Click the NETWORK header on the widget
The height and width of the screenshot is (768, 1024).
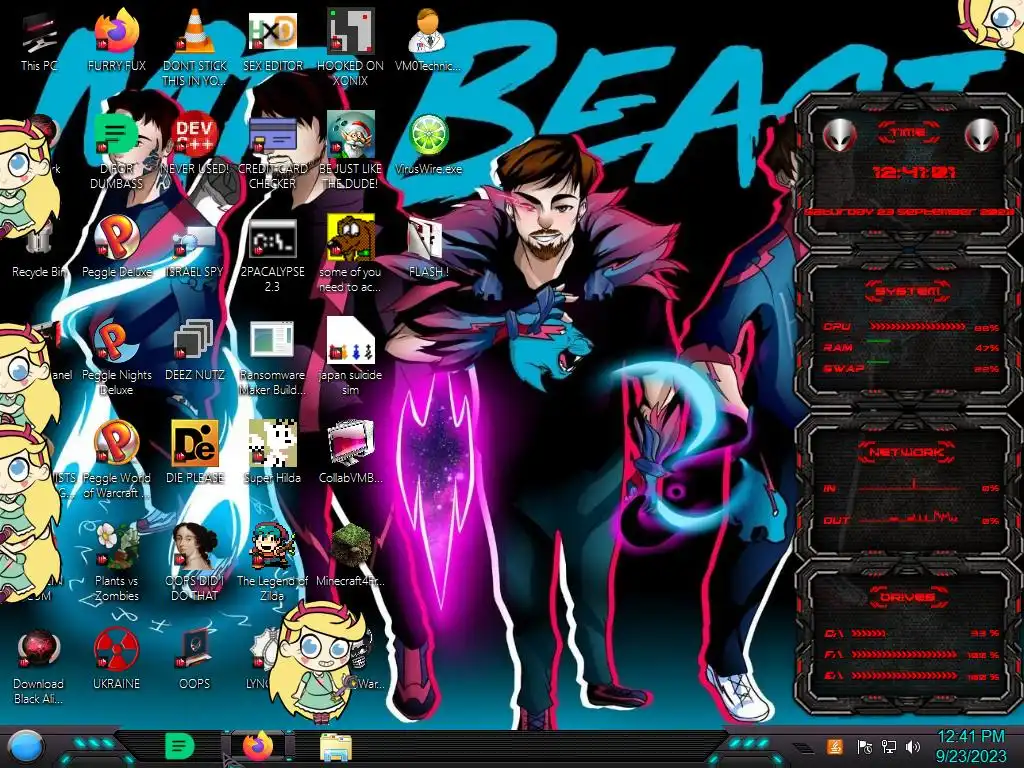click(x=907, y=452)
